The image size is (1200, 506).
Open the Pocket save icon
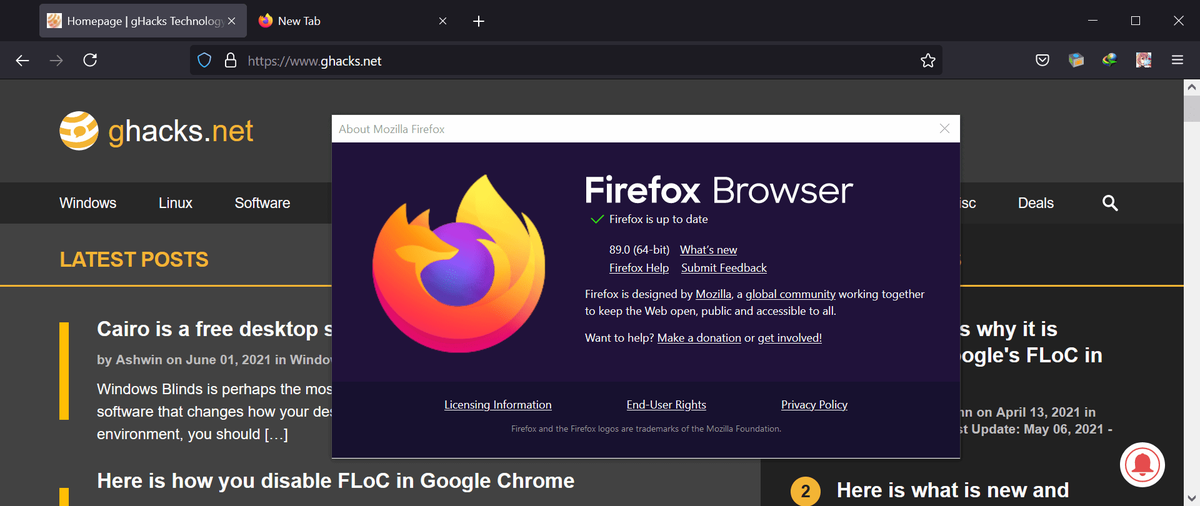[1042, 61]
